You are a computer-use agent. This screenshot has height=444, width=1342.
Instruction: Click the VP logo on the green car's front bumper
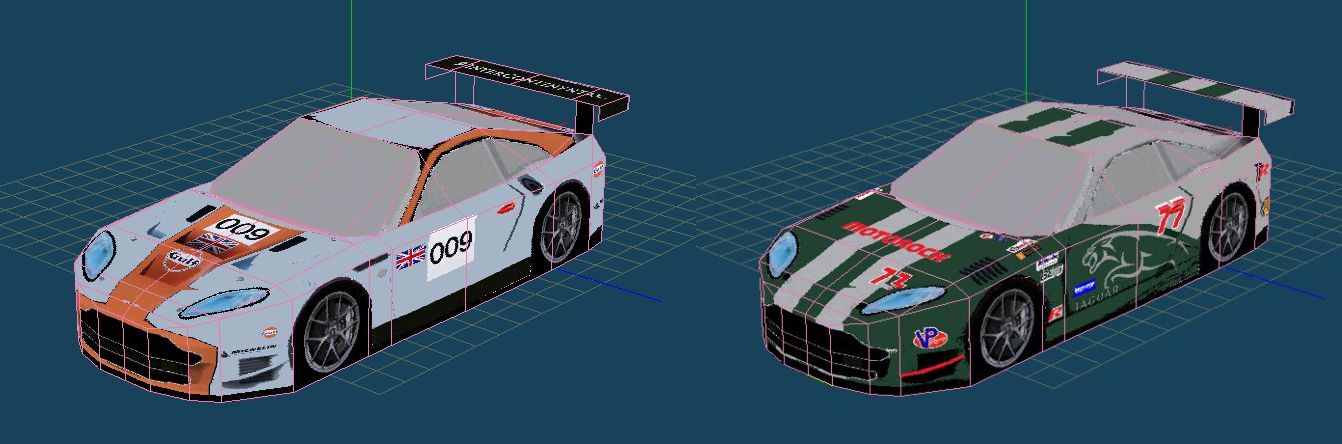tap(929, 338)
